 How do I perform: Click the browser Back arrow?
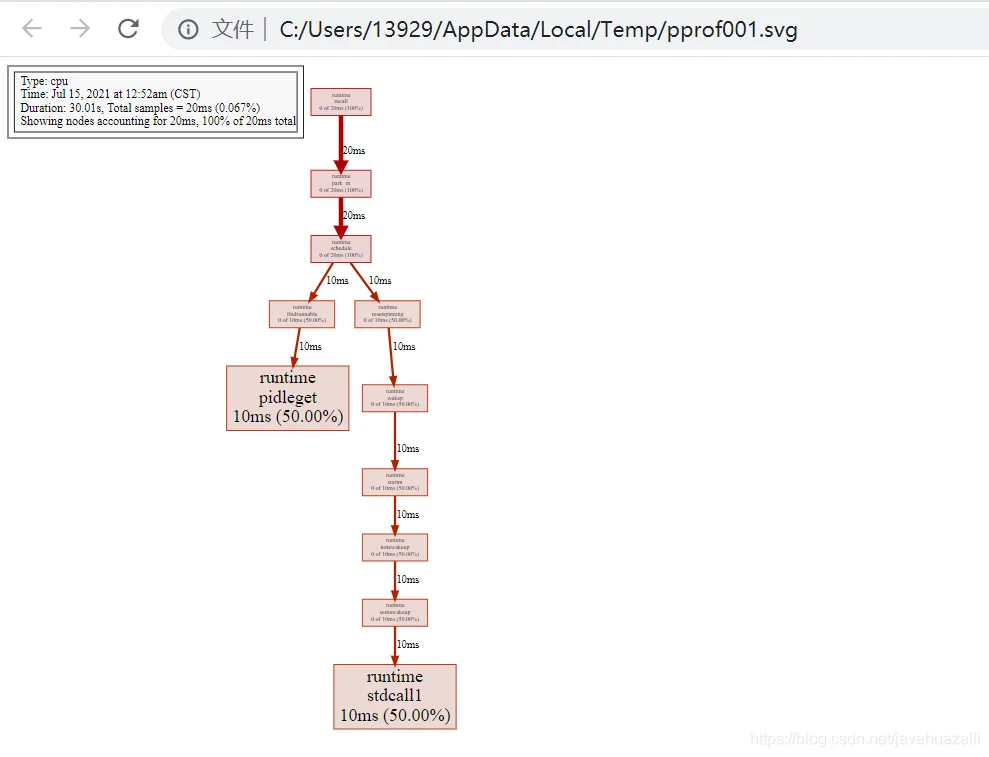(32, 28)
